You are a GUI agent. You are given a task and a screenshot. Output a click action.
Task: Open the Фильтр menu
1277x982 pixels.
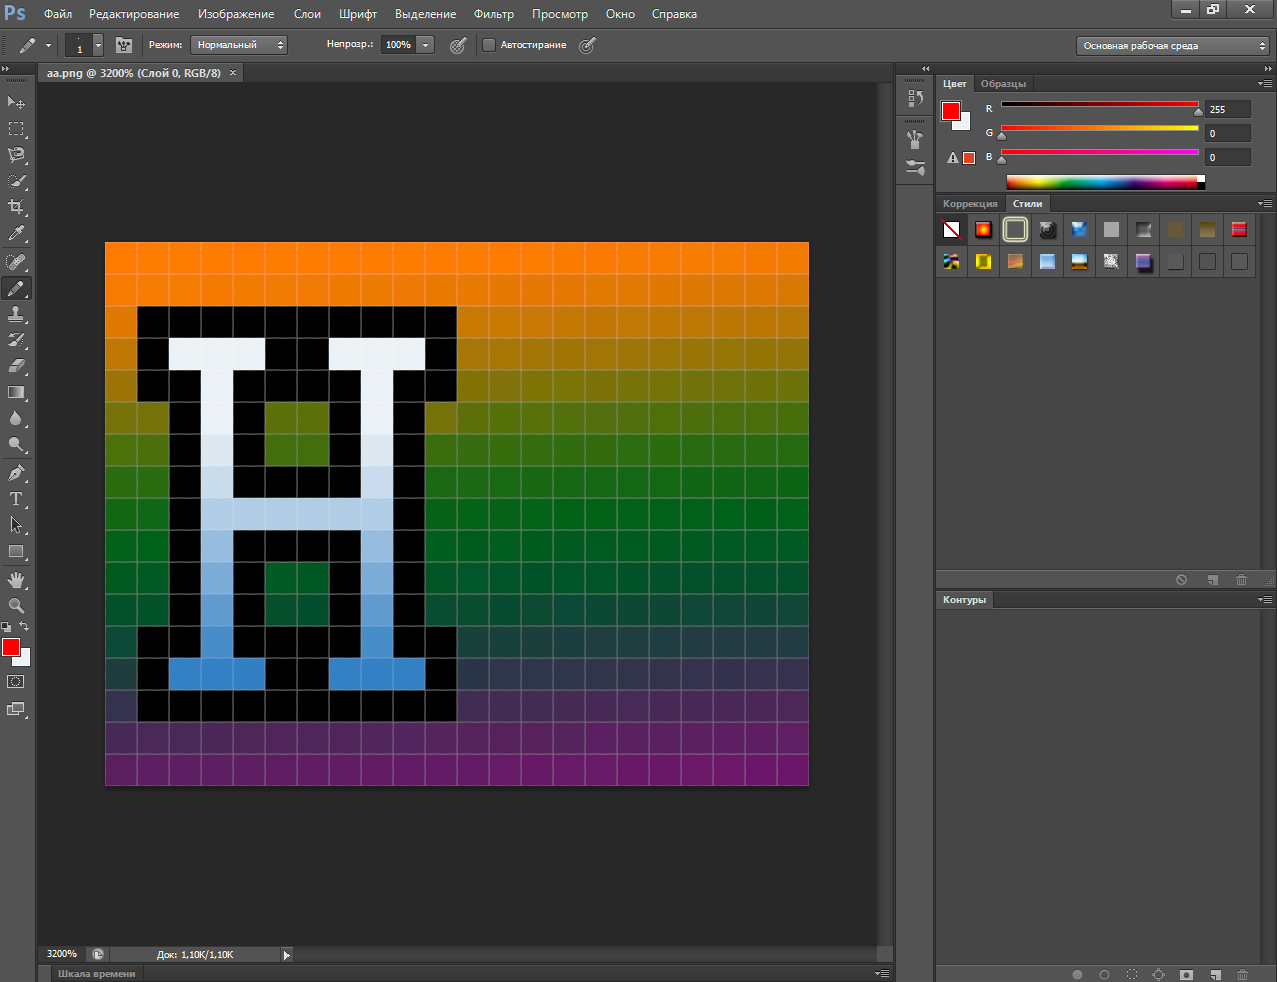coord(493,14)
